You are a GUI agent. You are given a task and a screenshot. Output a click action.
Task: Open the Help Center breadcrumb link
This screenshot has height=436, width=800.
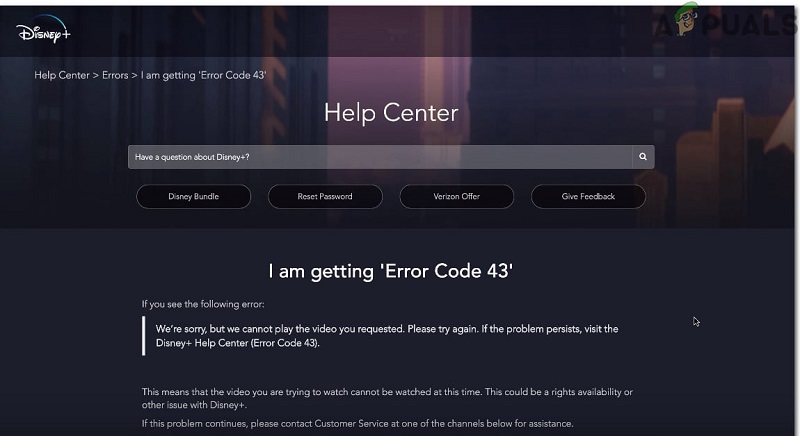tap(62, 75)
